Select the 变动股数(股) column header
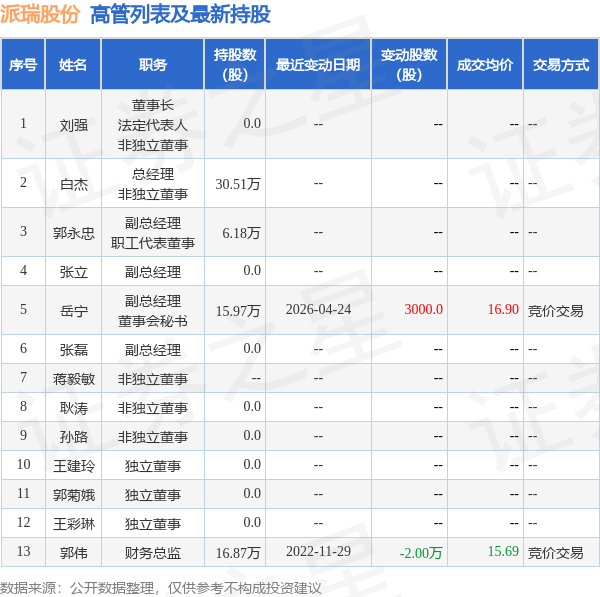This screenshot has width=600, height=597. [409, 65]
